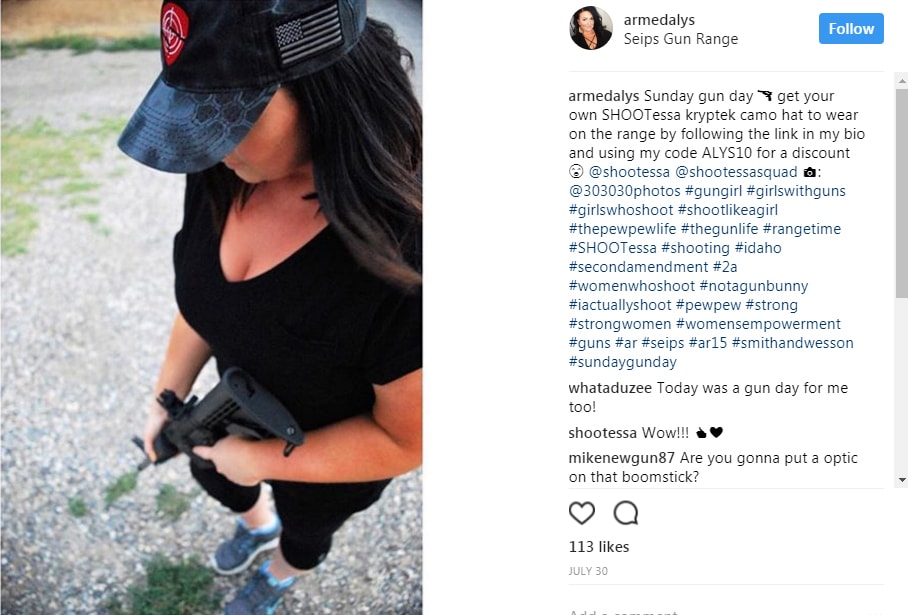Screen dimensions: 908x615
Task: Open the armedalys username at the top
Action: click(659, 20)
